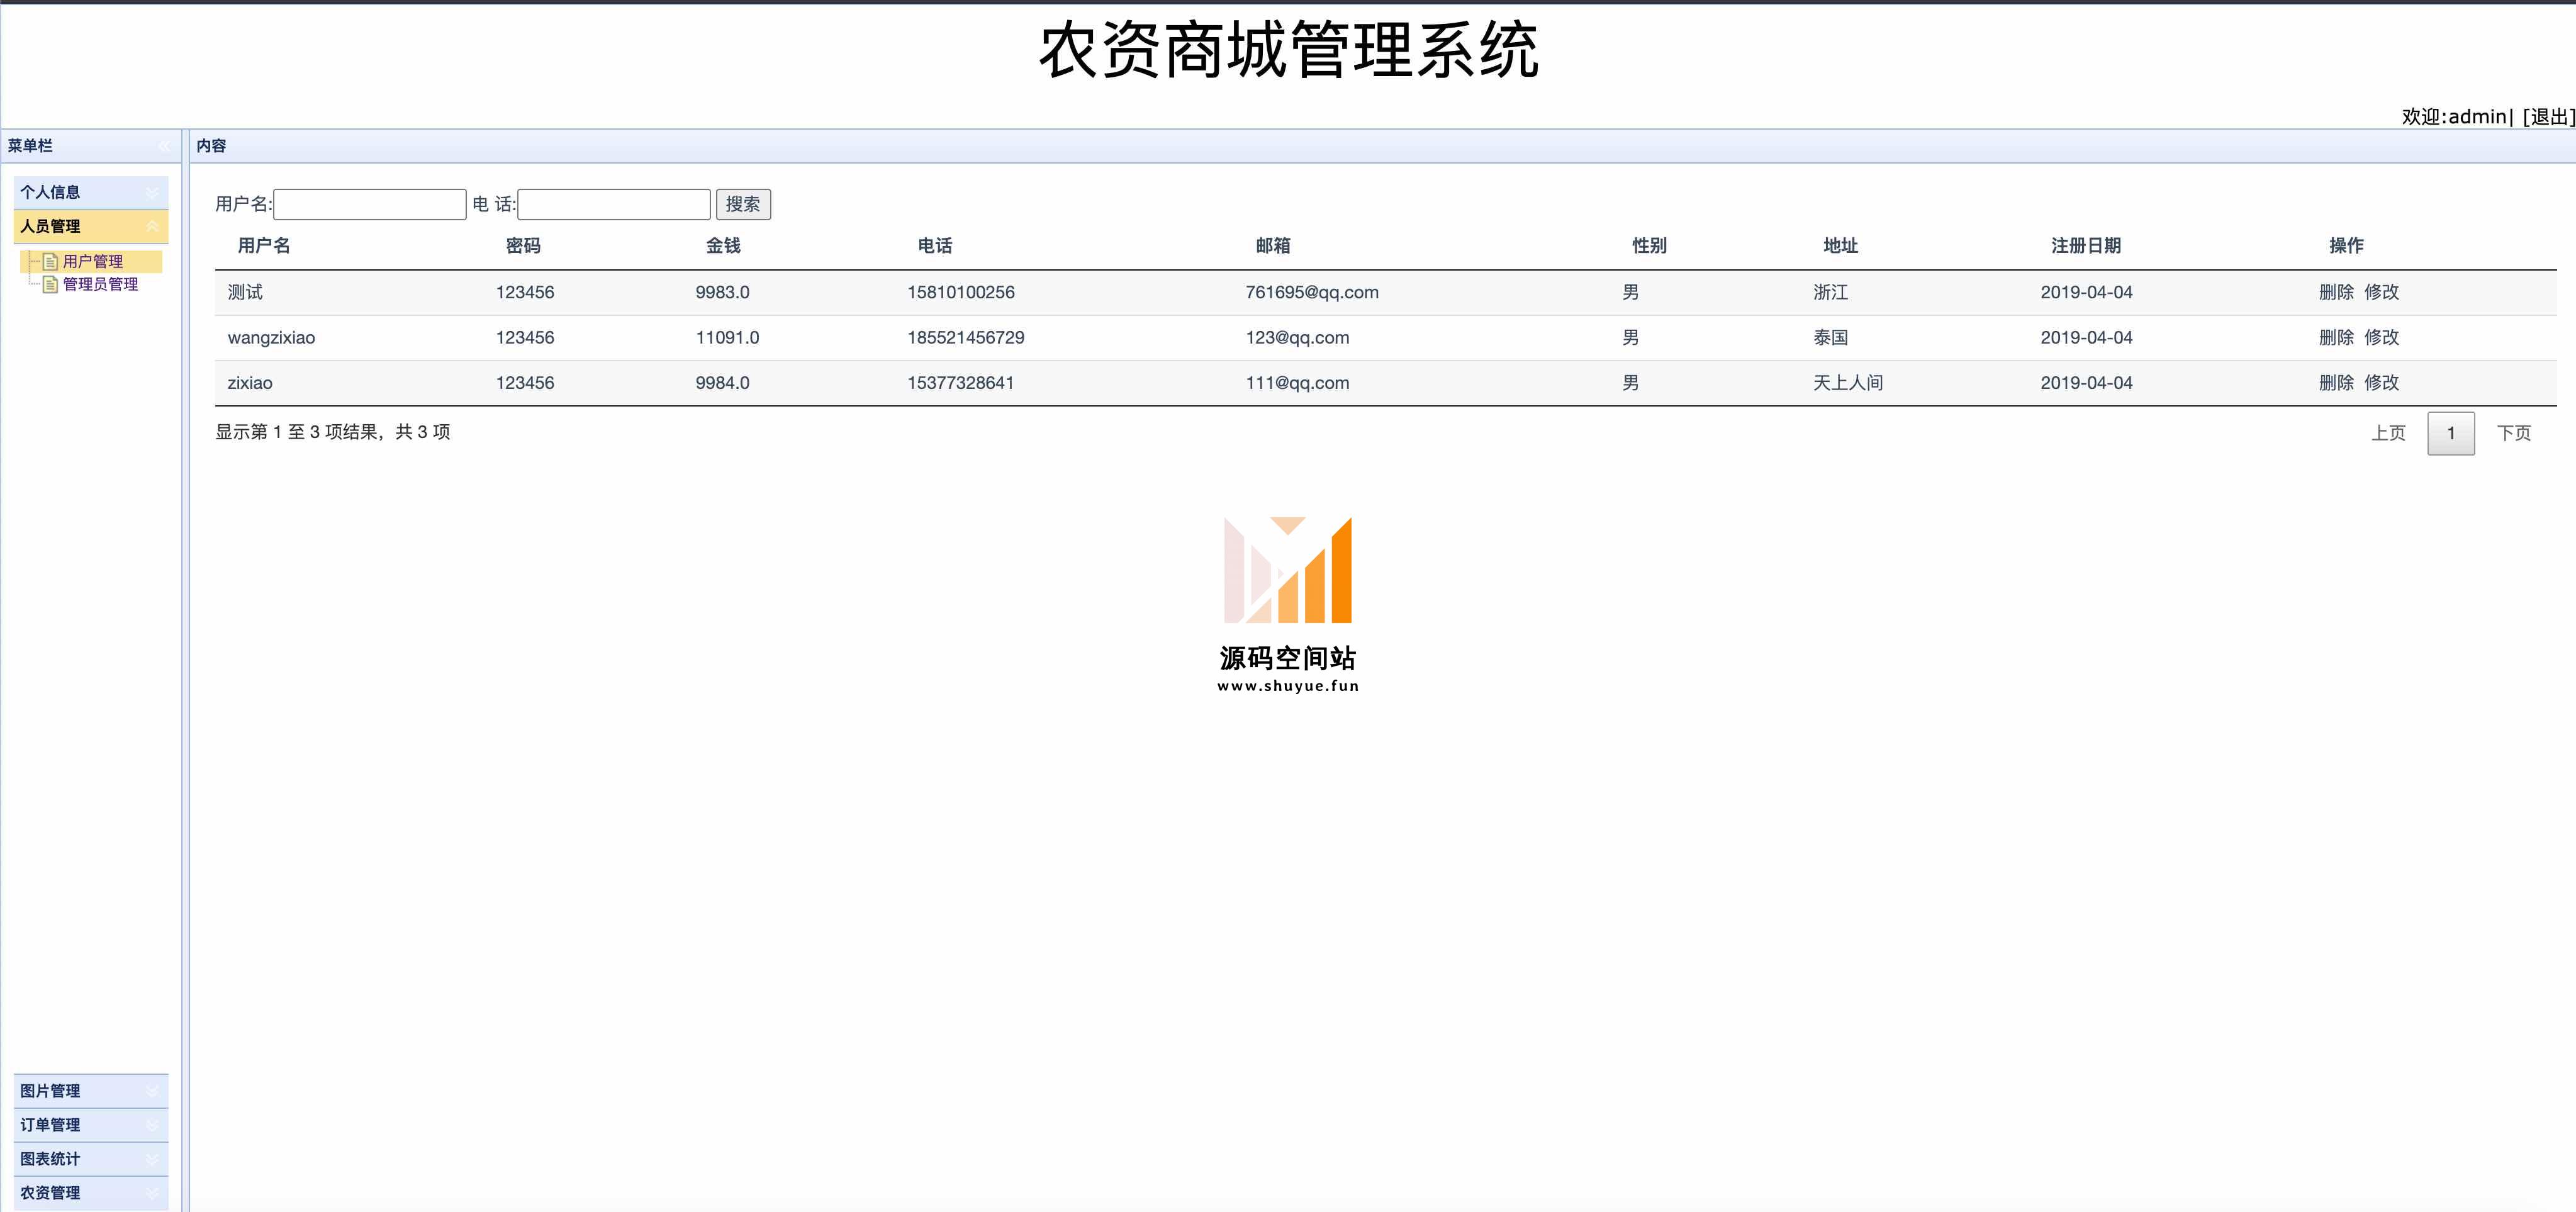Sort by the 邮箱 column header
Image resolution: width=2576 pixels, height=1212 pixels.
tap(1273, 246)
